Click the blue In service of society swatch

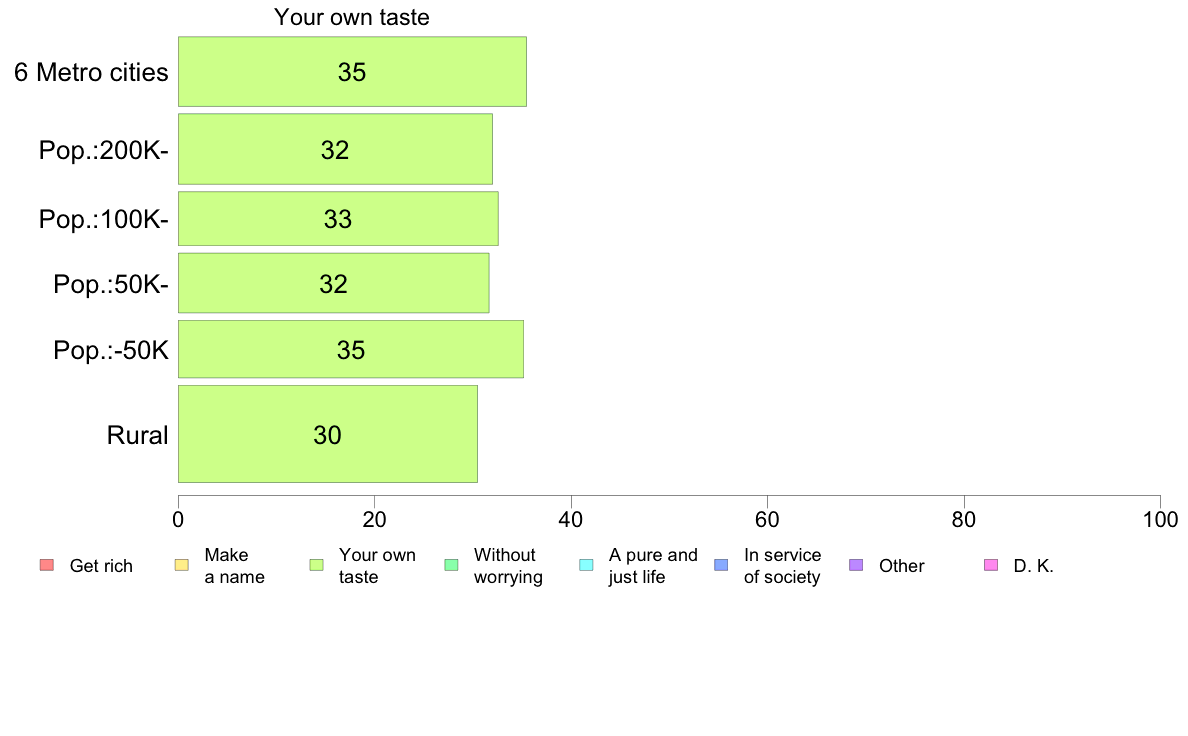pyautogui.click(x=721, y=565)
